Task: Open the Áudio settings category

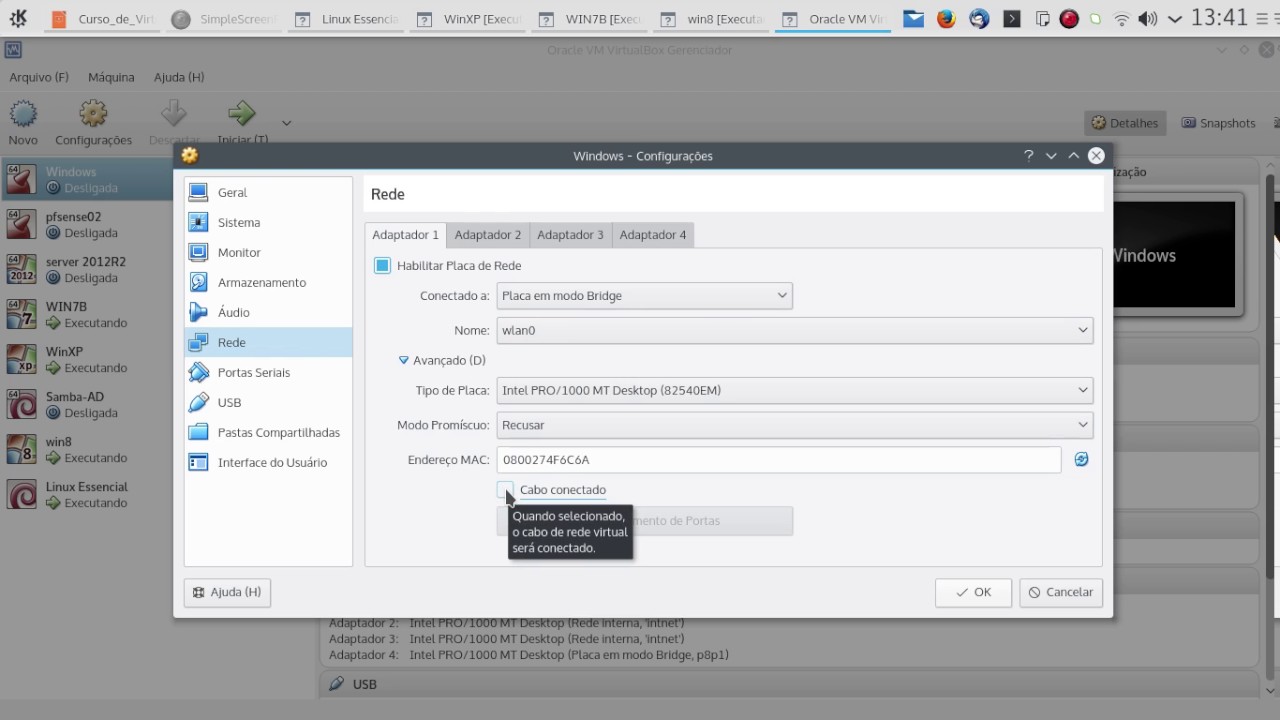Action: (268, 312)
